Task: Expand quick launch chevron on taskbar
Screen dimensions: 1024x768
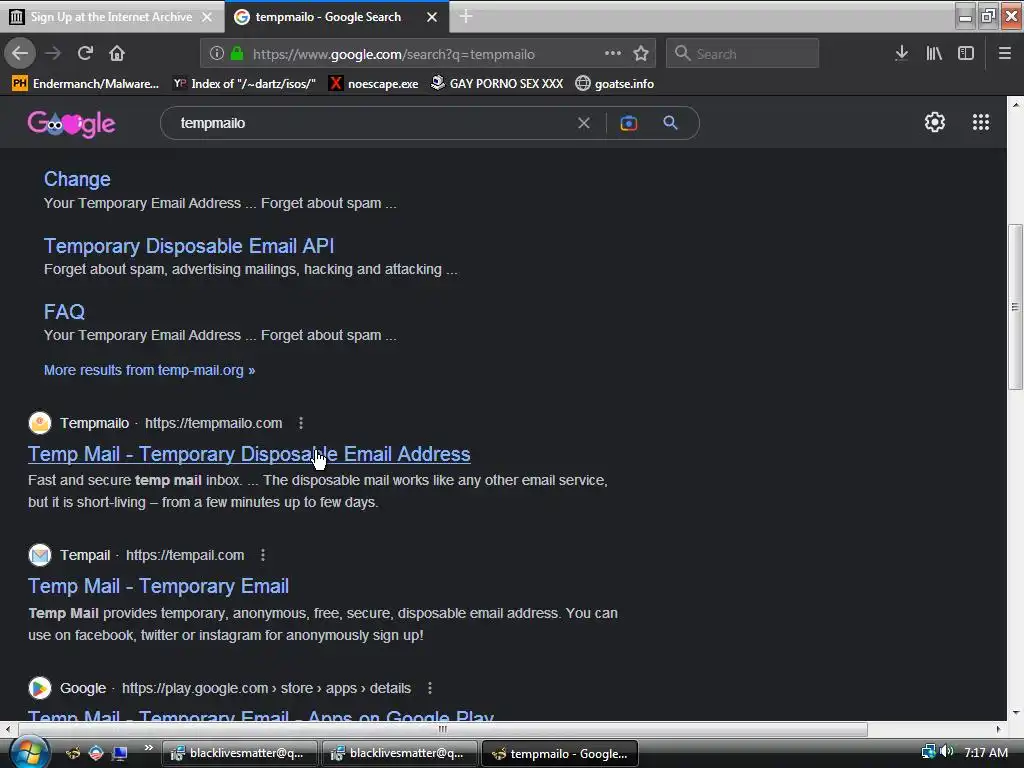Action: [x=149, y=748]
